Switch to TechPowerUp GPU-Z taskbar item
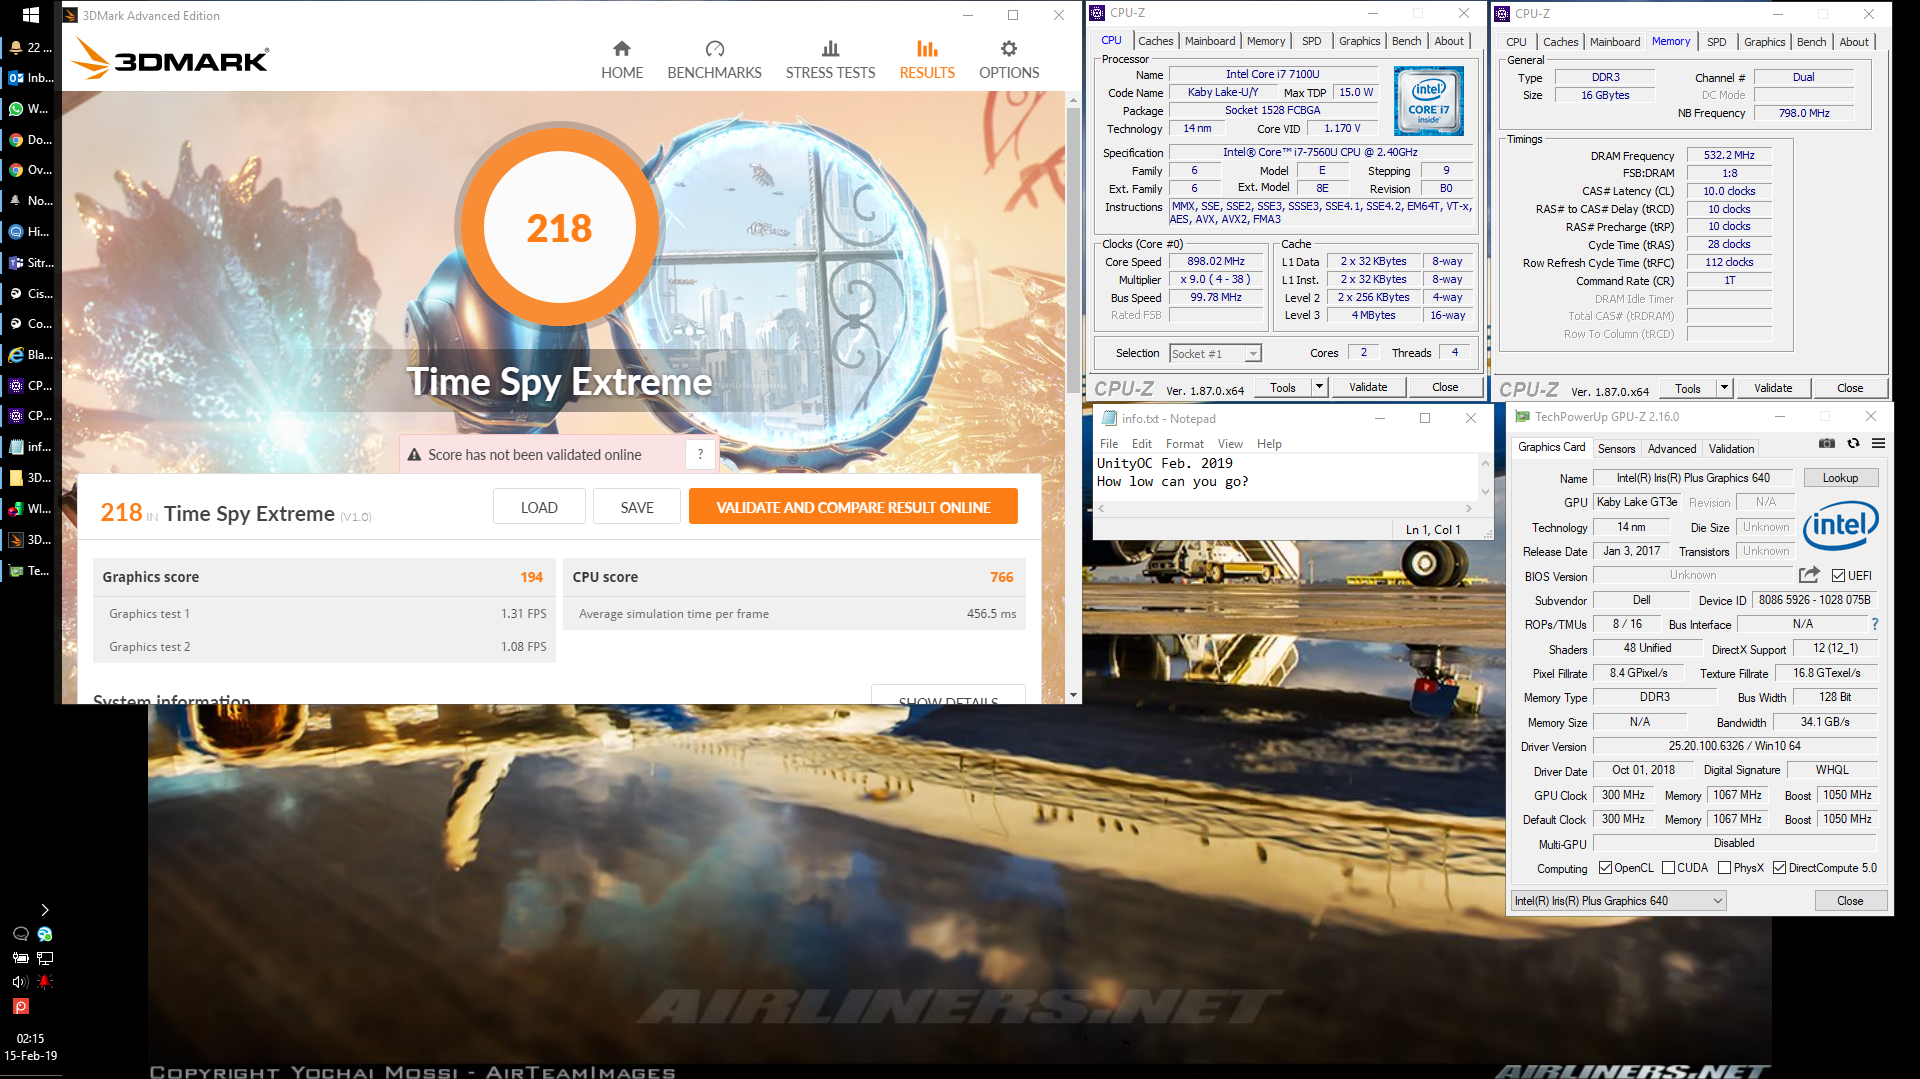The width and height of the screenshot is (1920, 1079). (30, 571)
